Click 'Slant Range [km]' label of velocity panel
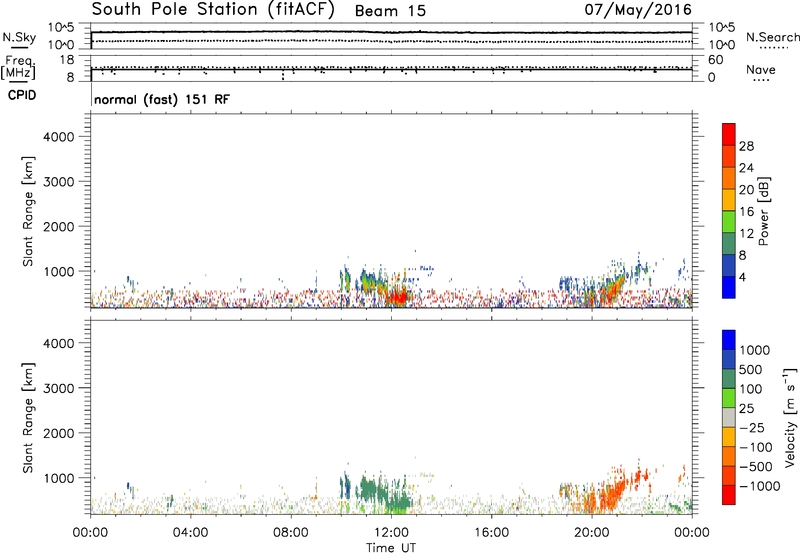 tap(28, 418)
